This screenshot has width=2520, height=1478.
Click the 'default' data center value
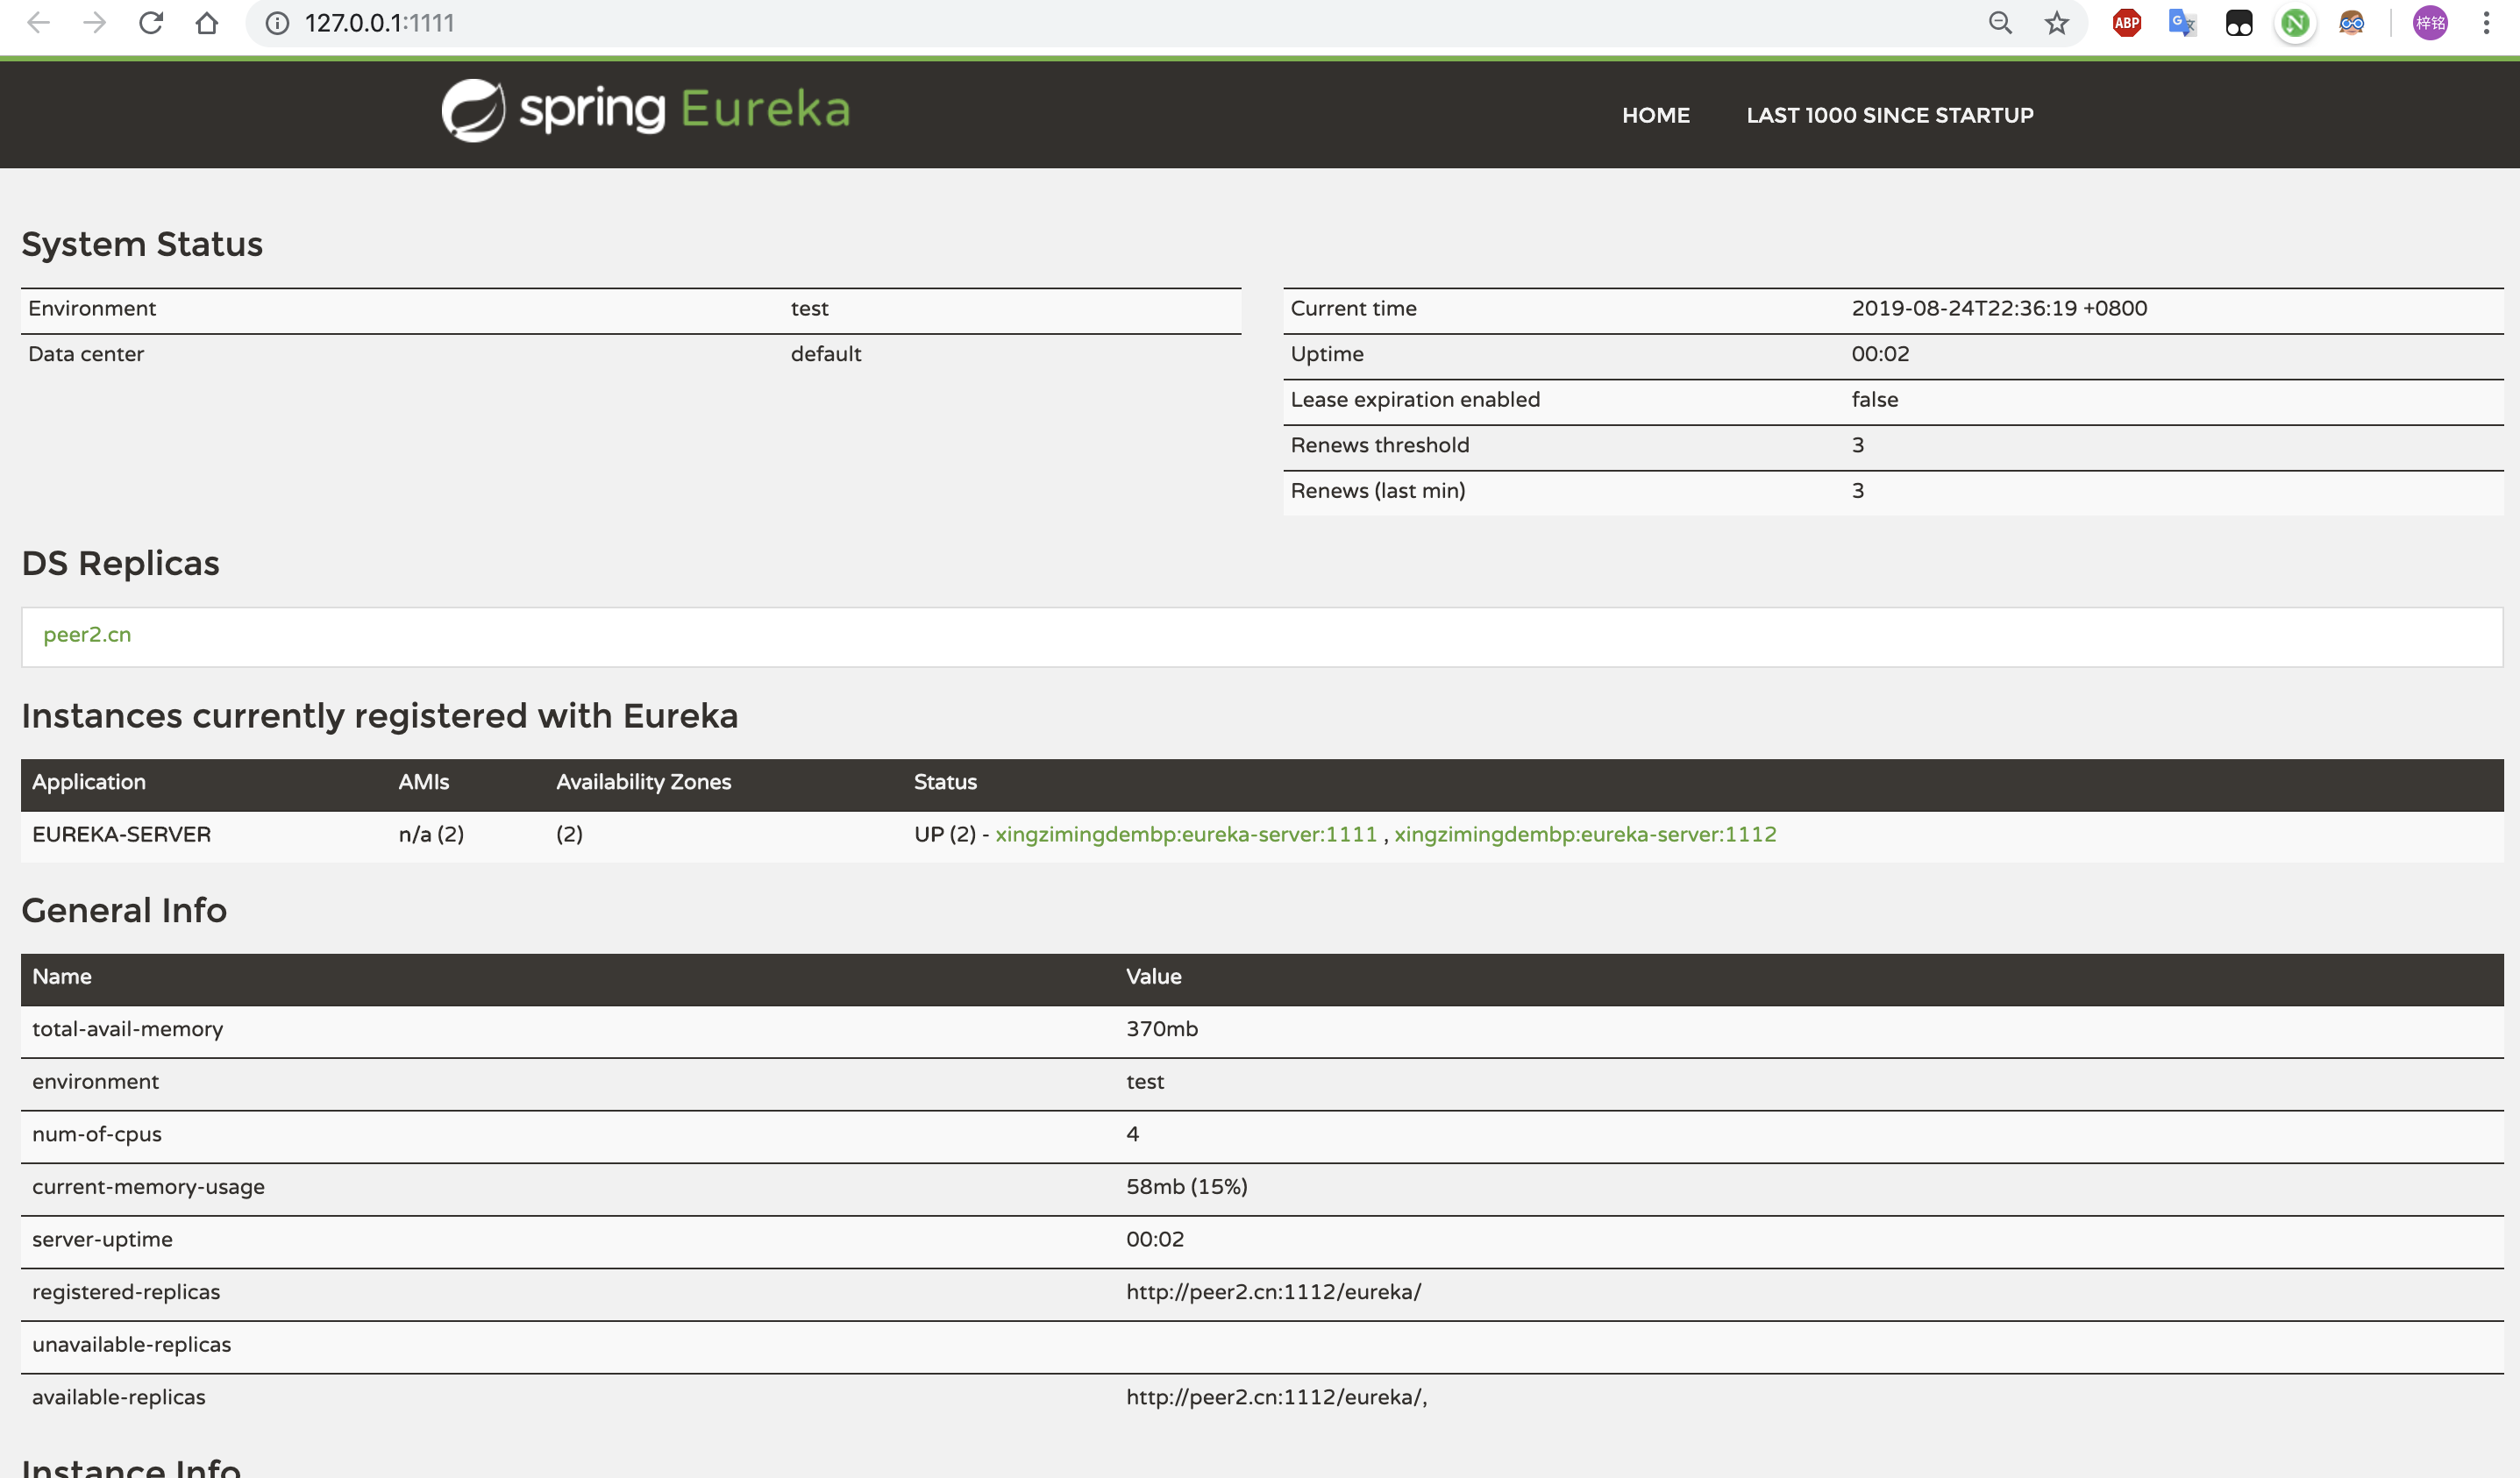tap(826, 354)
